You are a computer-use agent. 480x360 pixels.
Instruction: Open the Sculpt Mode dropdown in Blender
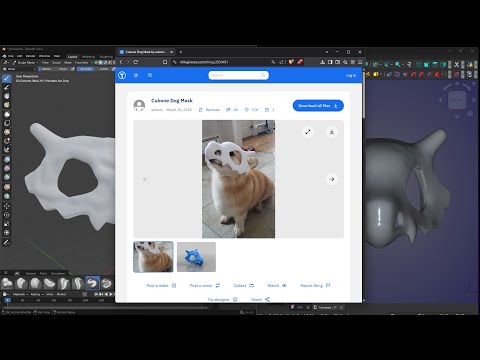point(25,62)
